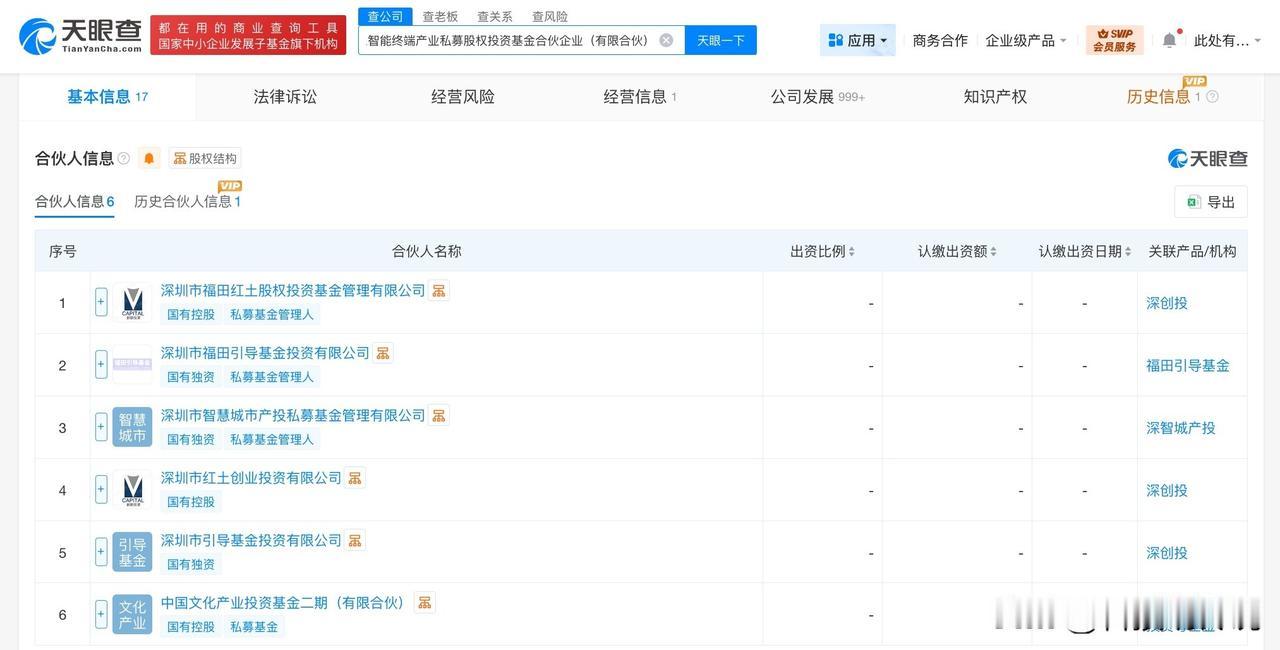Expand row 5 with the plus button
This screenshot has width=1280, height=650.
[x=101, y=551]
